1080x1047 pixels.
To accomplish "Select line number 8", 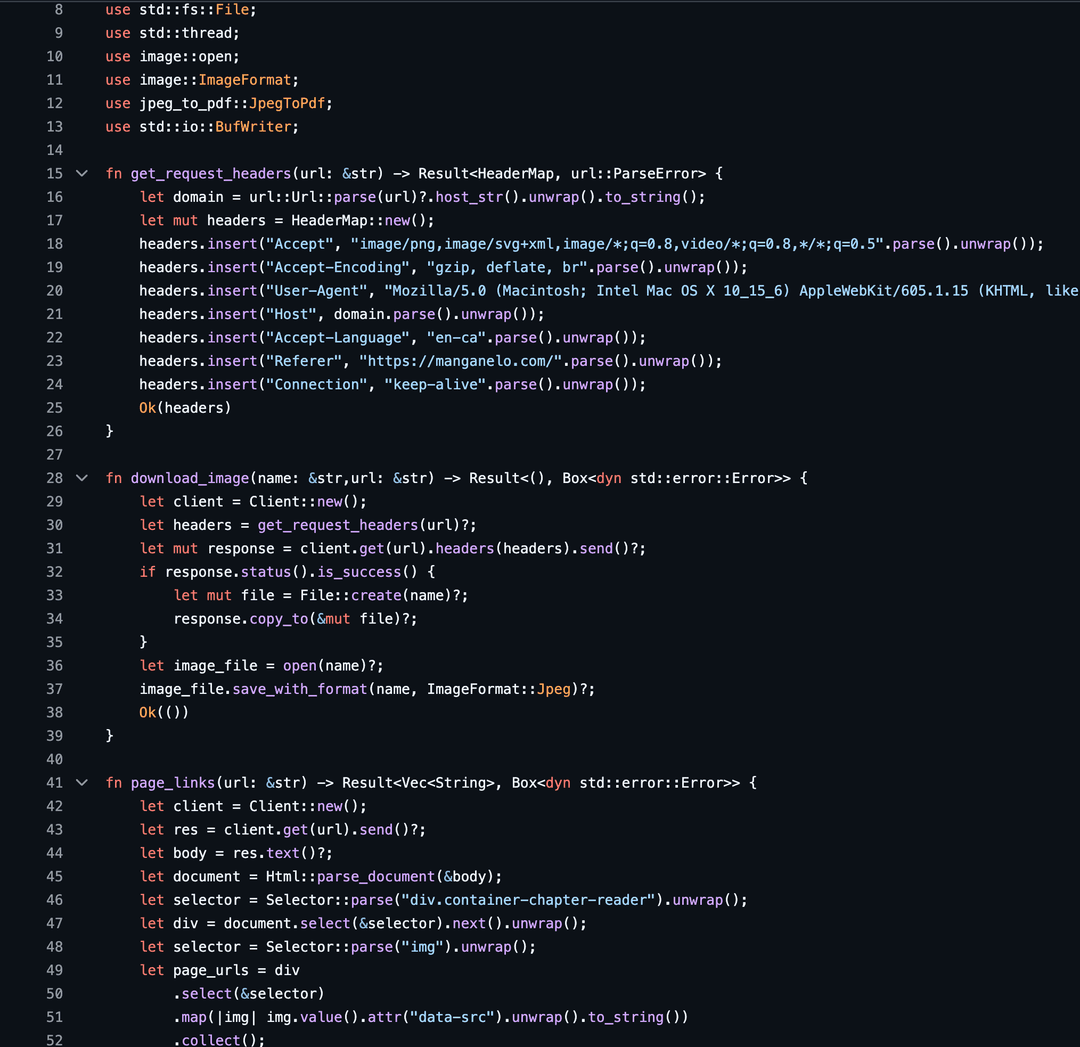I will pos(57,10).
